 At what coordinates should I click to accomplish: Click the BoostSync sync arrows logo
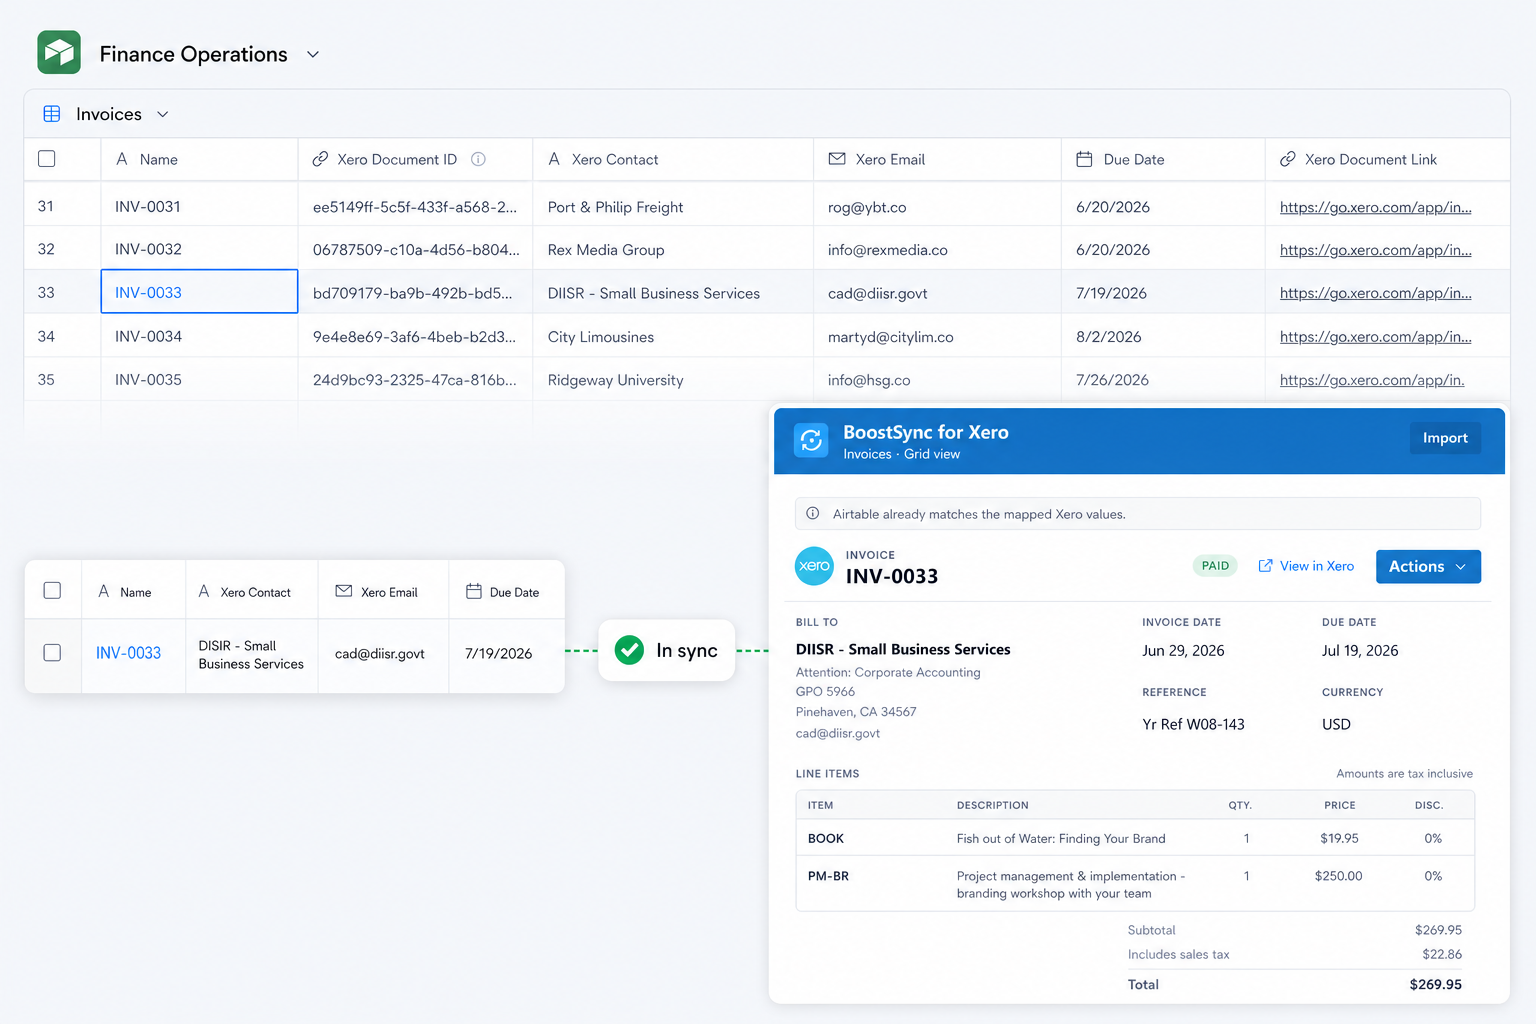(811, 440)
